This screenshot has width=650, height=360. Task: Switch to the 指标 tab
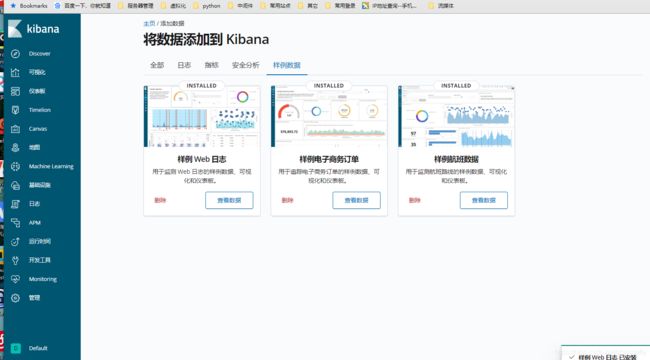click(x=211, y=65)
